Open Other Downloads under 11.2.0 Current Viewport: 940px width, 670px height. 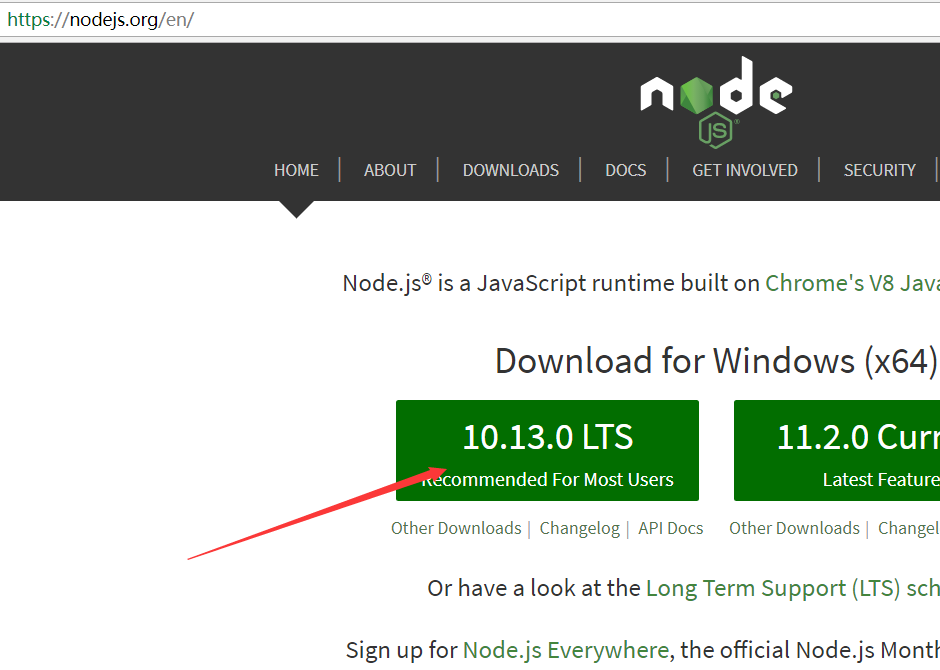tap(794, 528)
